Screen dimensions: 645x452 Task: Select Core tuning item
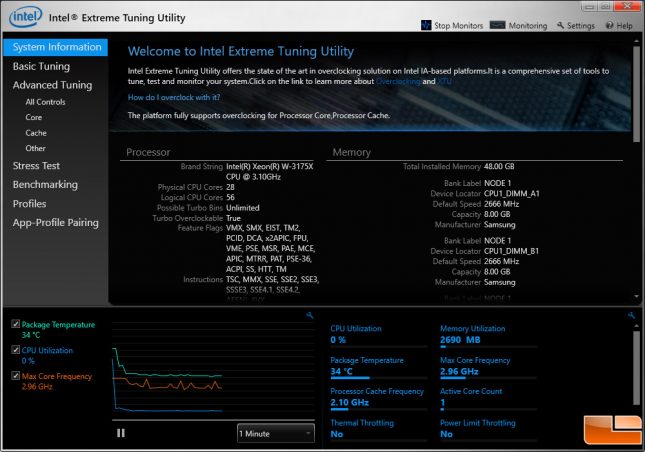pyautogui.click(x=33, y=117)
